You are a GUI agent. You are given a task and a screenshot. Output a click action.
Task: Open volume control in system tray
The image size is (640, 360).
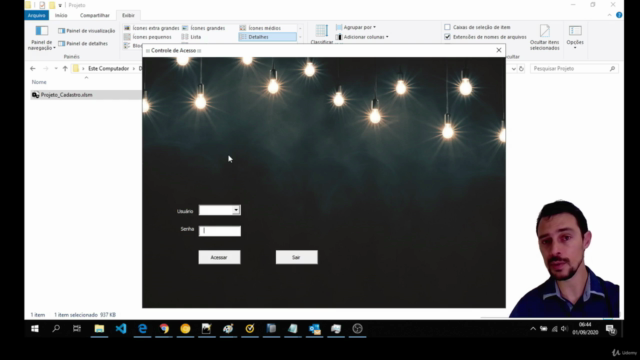[x=564, y=329]
